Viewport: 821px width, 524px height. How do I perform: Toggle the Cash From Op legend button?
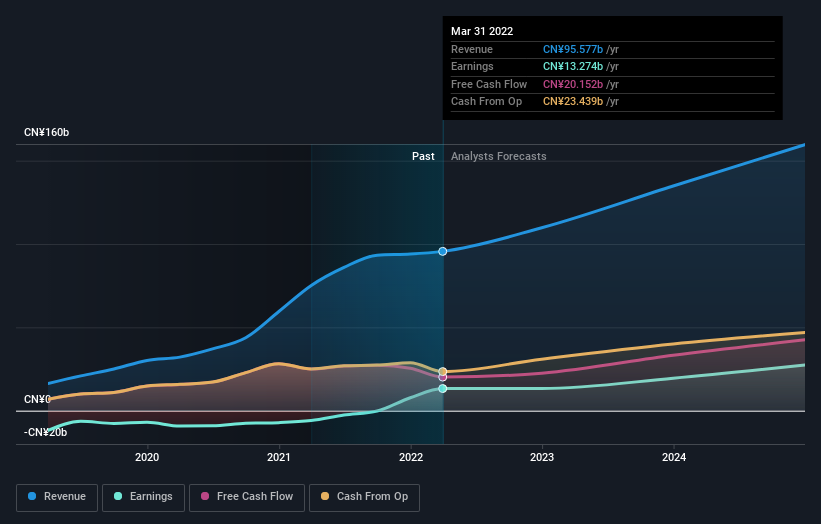click(x=364, y=497)
